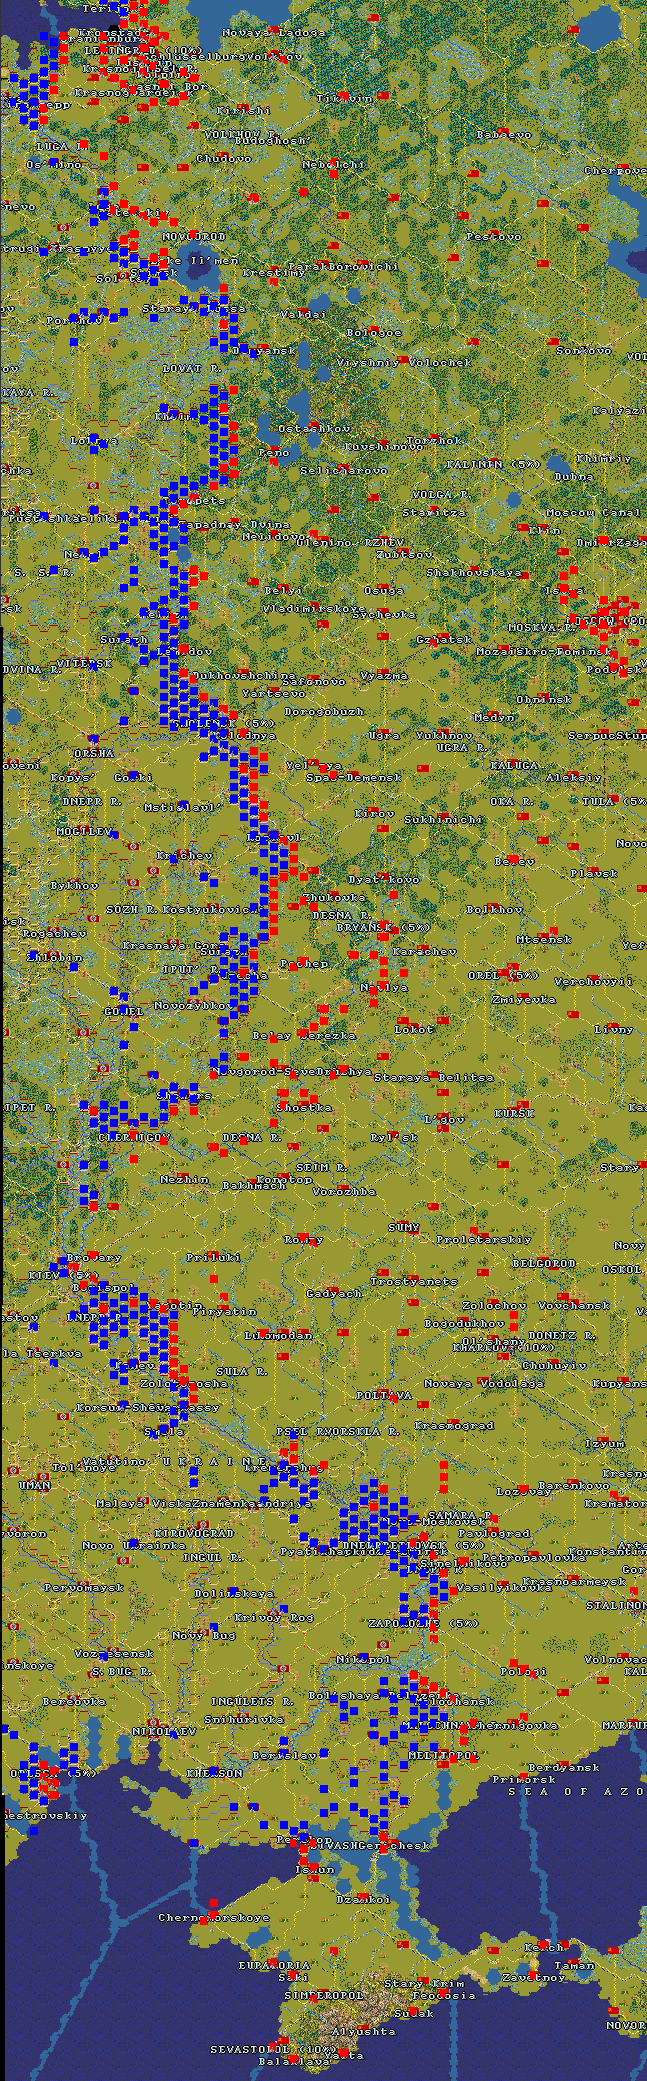Select the Dorogobuzh town label
The width and height of the screenshot is (647, 2081).
(x=323, y=712)
